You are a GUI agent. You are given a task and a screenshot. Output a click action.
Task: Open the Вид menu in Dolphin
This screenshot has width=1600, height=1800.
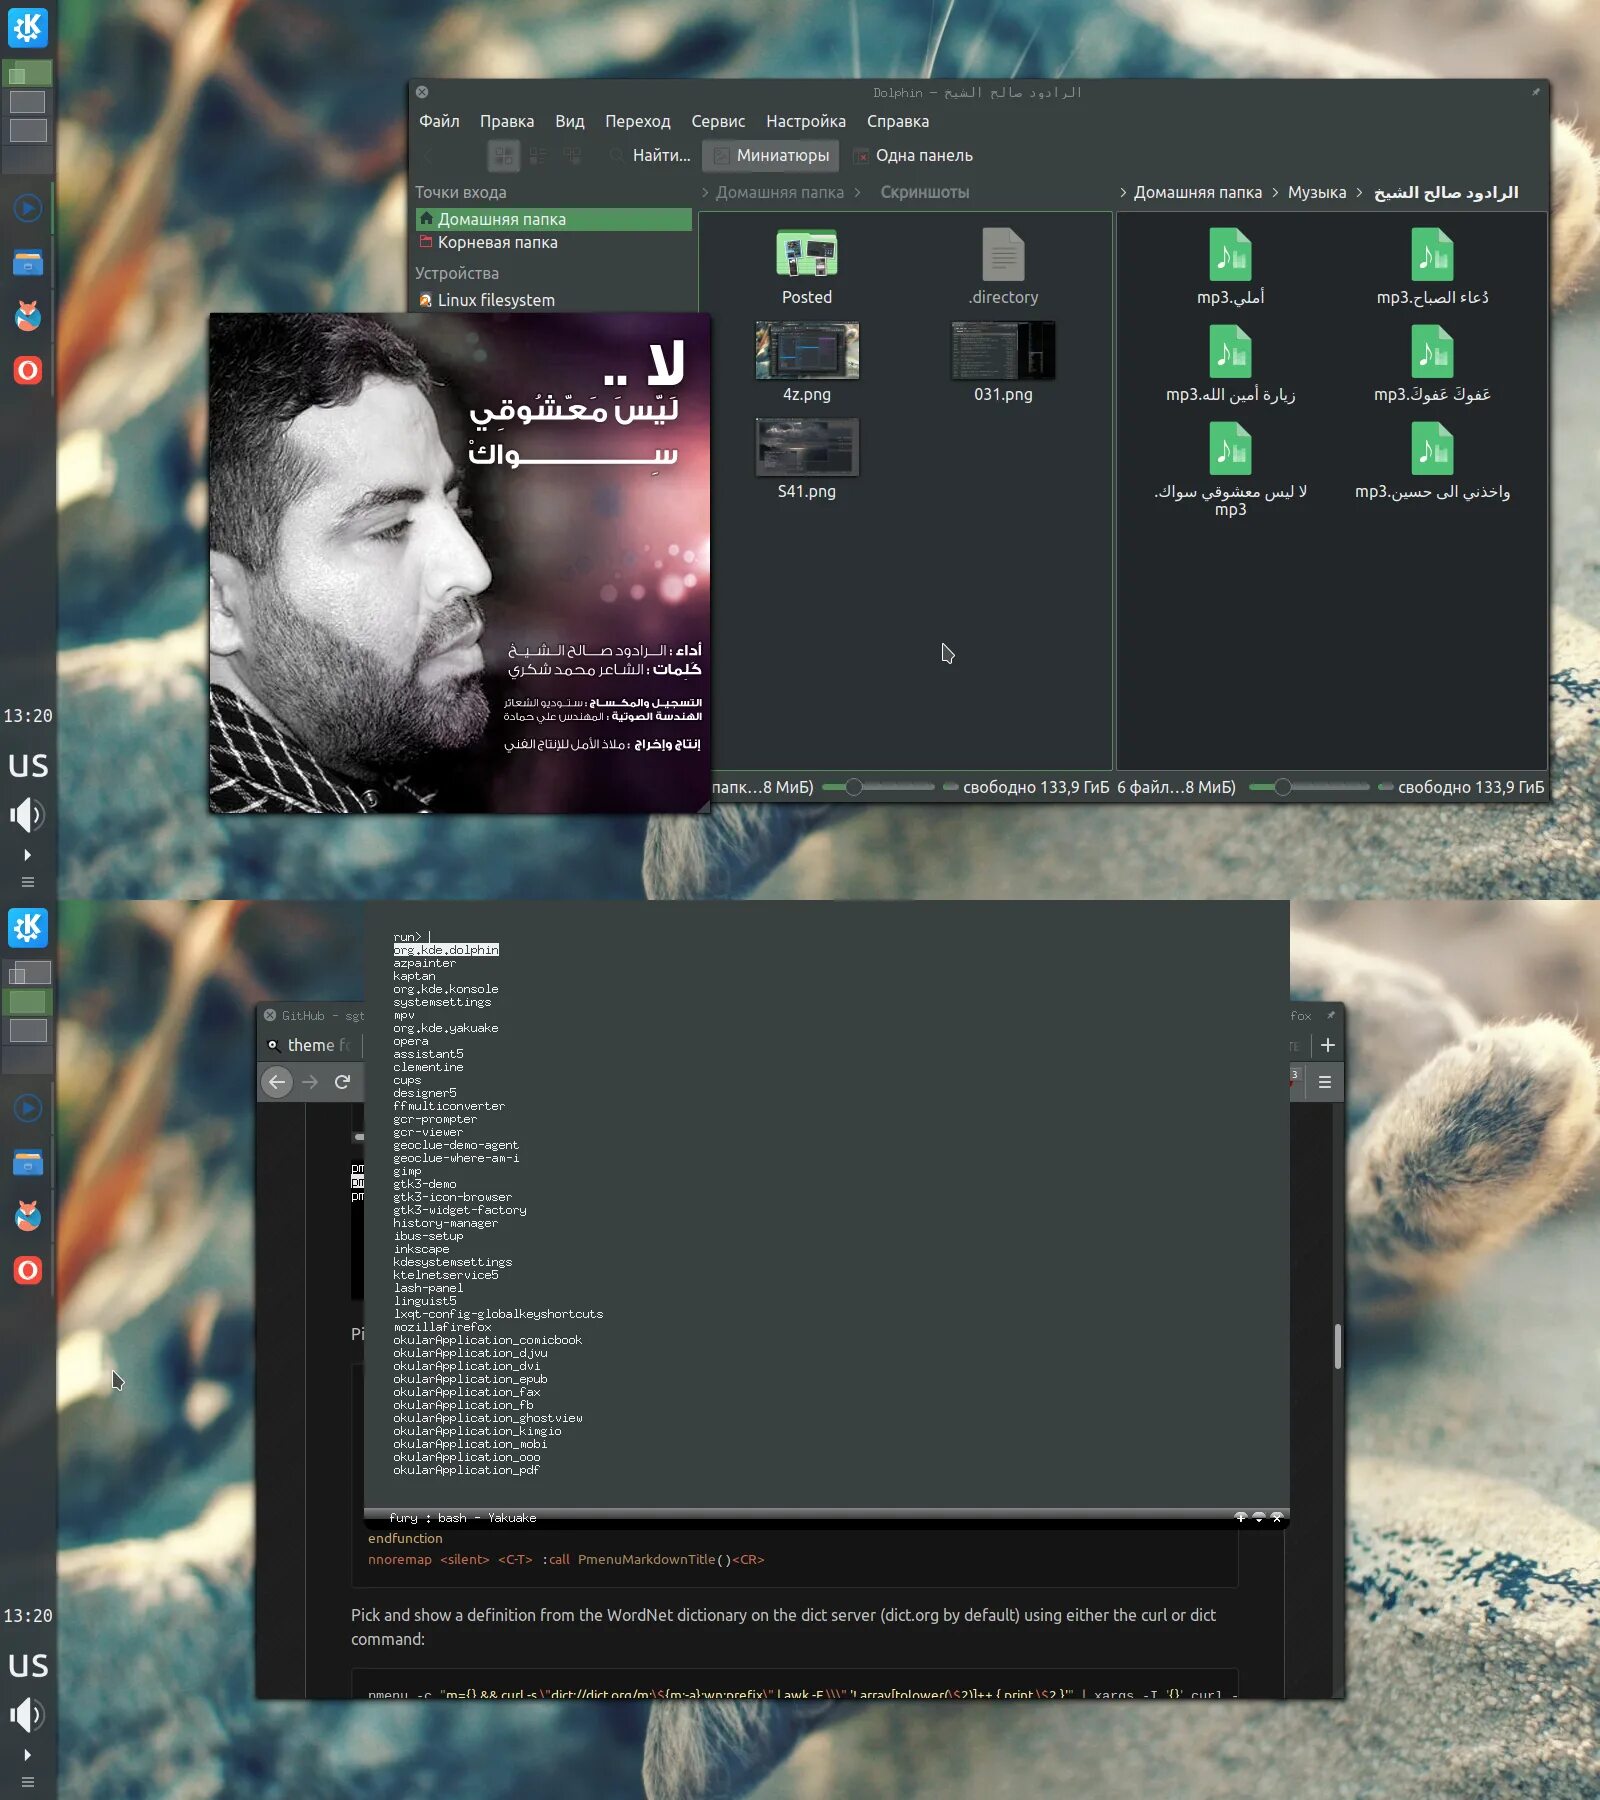[570, 121]
